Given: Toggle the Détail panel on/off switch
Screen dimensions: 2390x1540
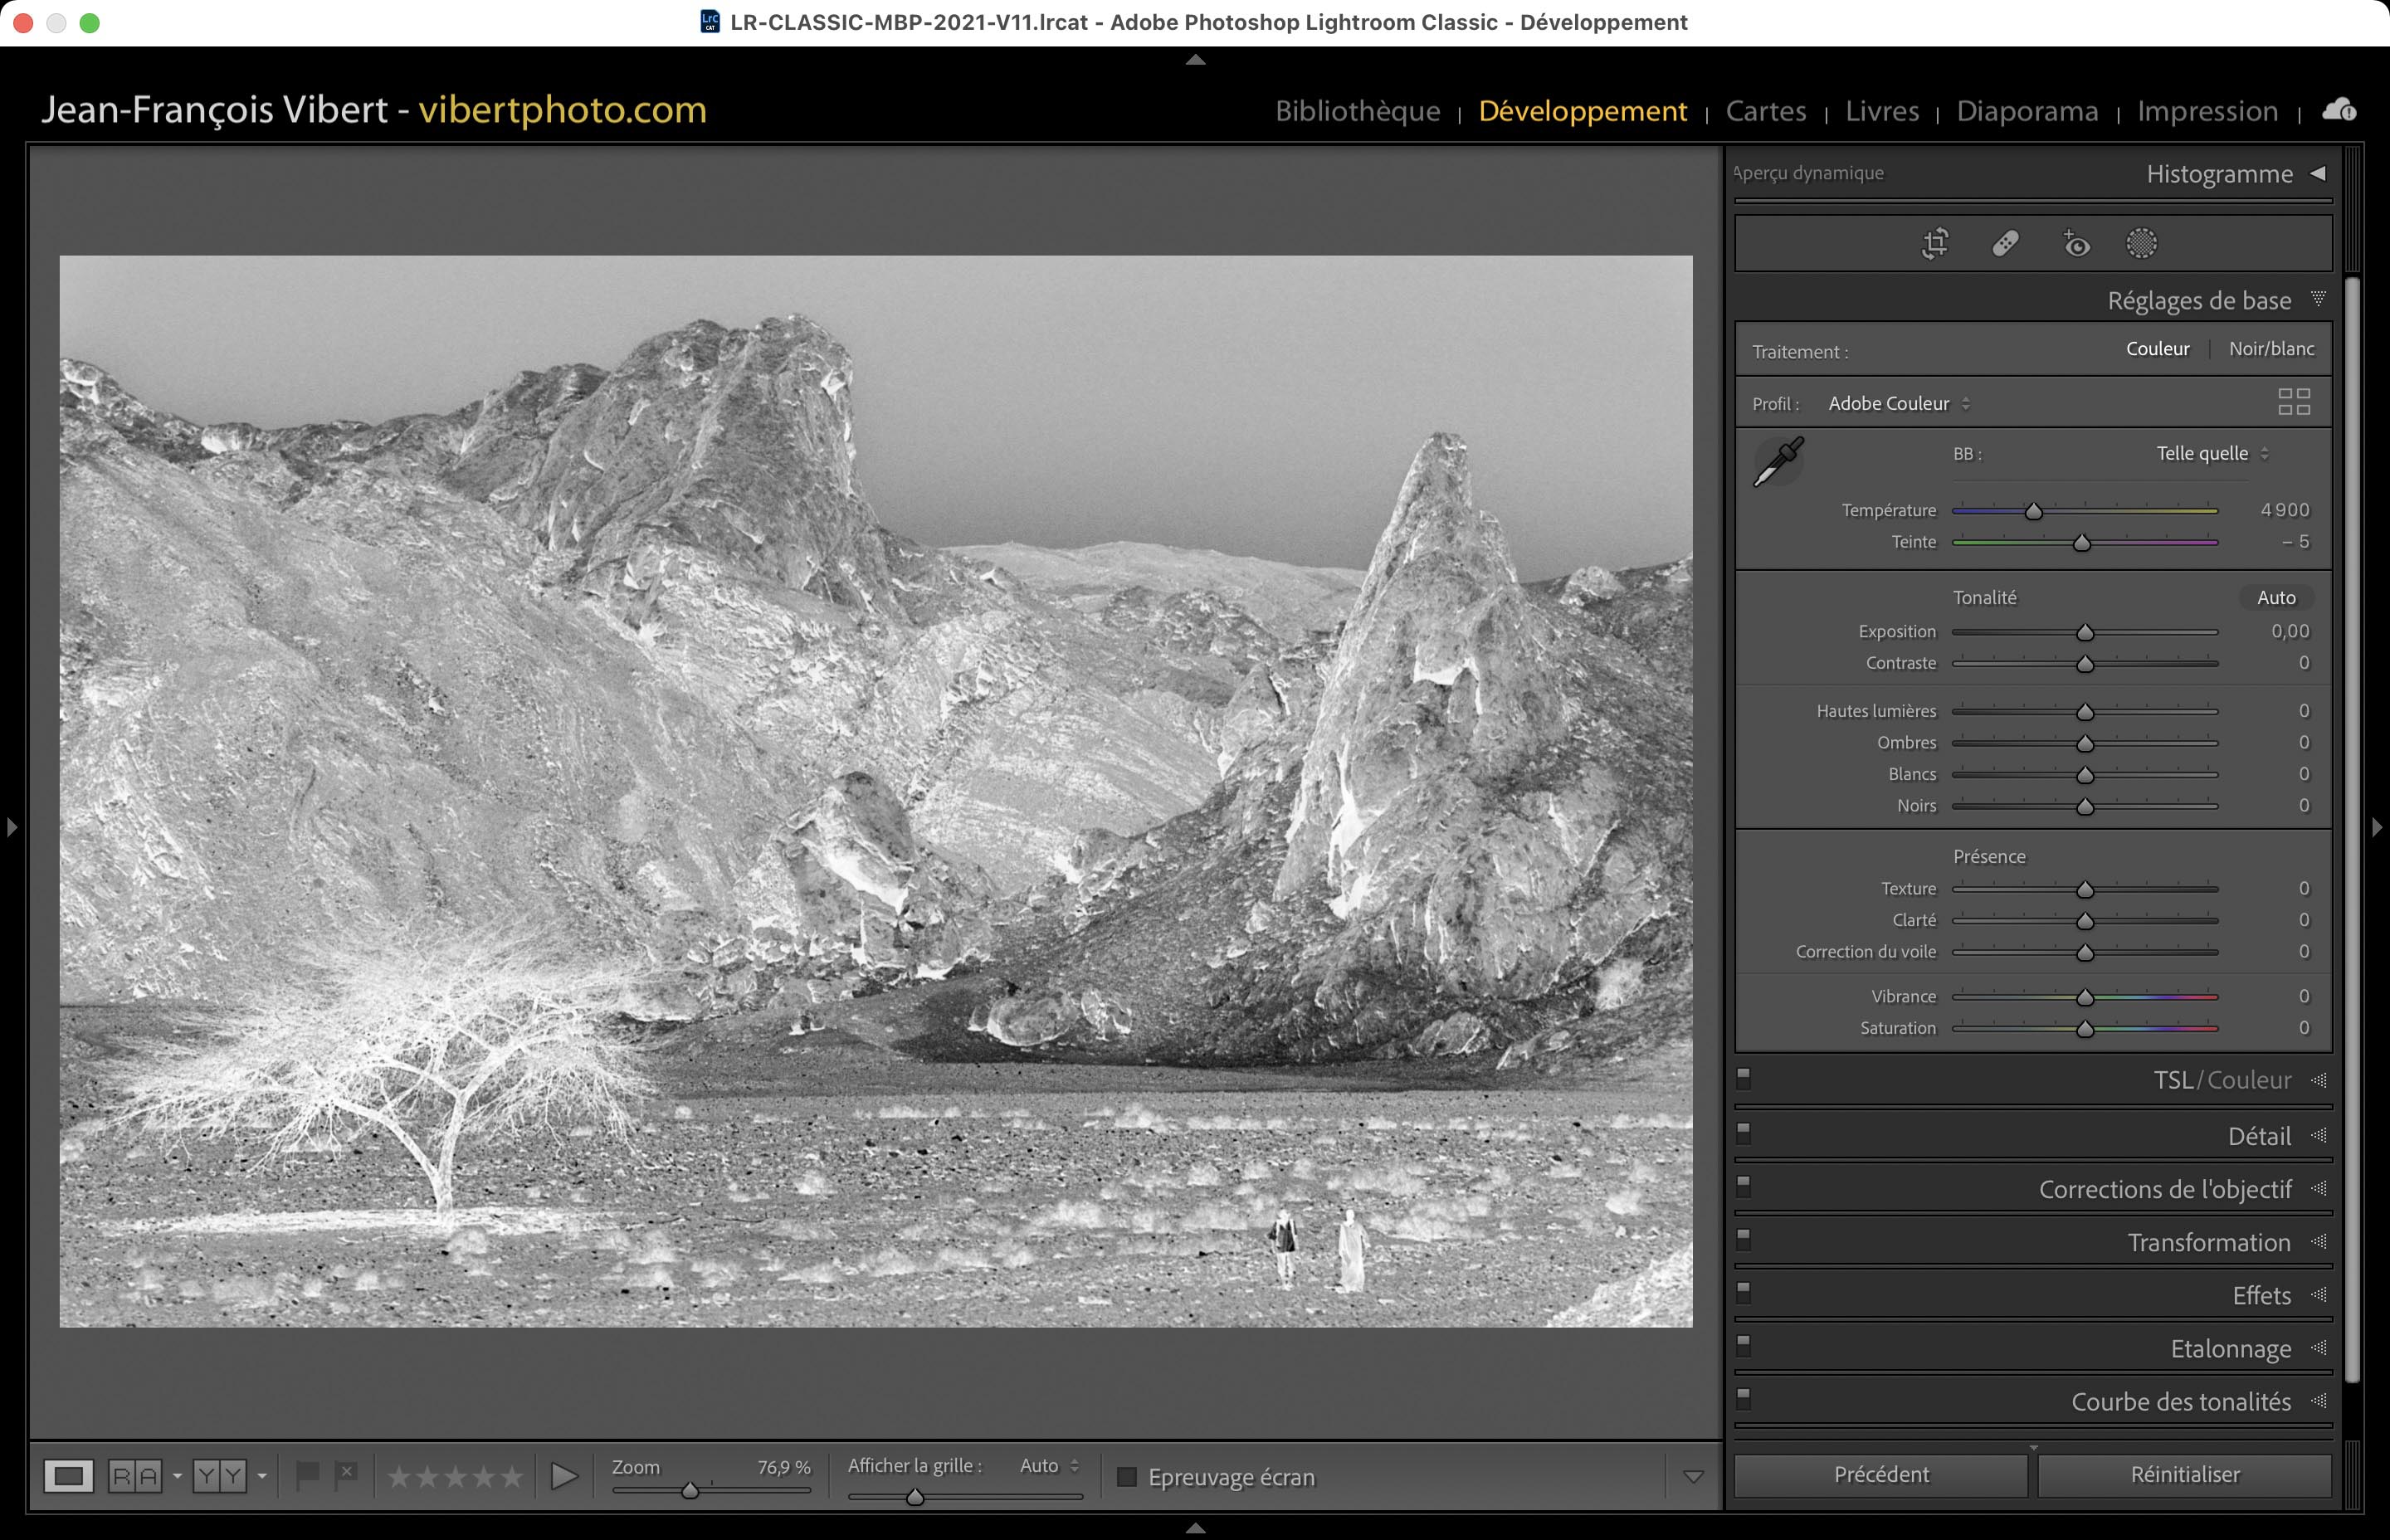Looking at the screenshot, I should click(x=1743, y=1132).
